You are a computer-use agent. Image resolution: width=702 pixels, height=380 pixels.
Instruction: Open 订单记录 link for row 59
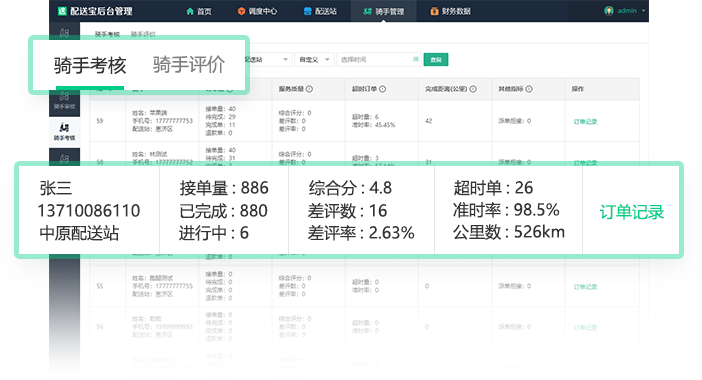pos(585,121)
